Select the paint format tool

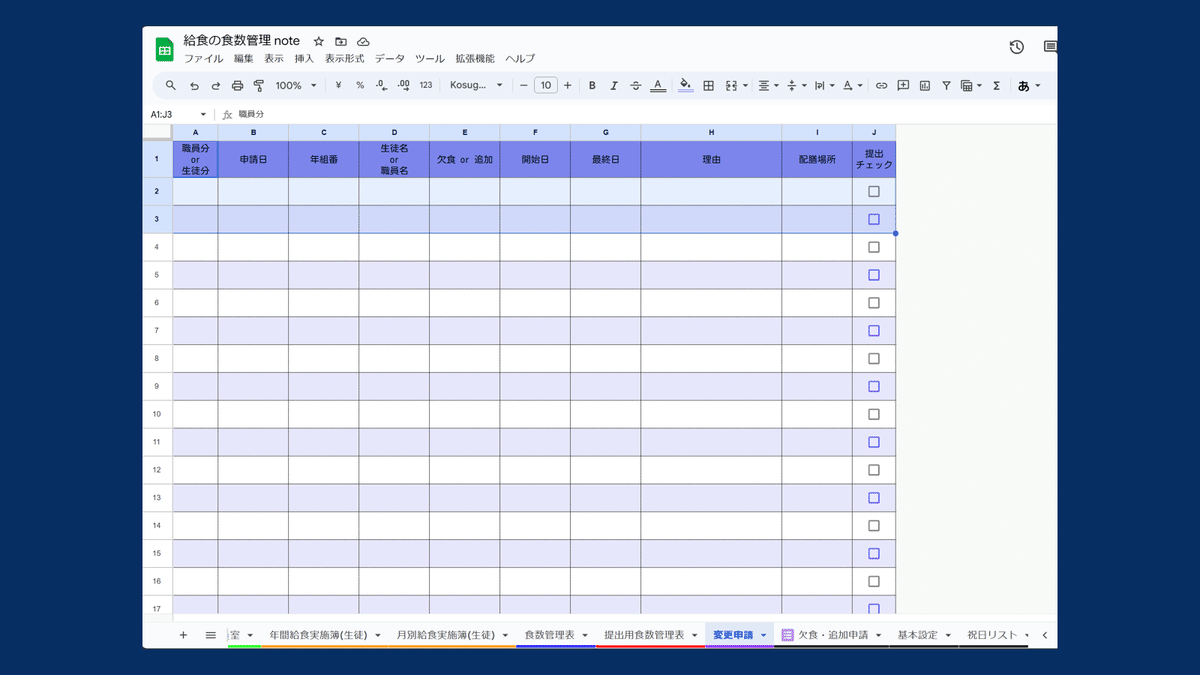(x=259, y=86)
